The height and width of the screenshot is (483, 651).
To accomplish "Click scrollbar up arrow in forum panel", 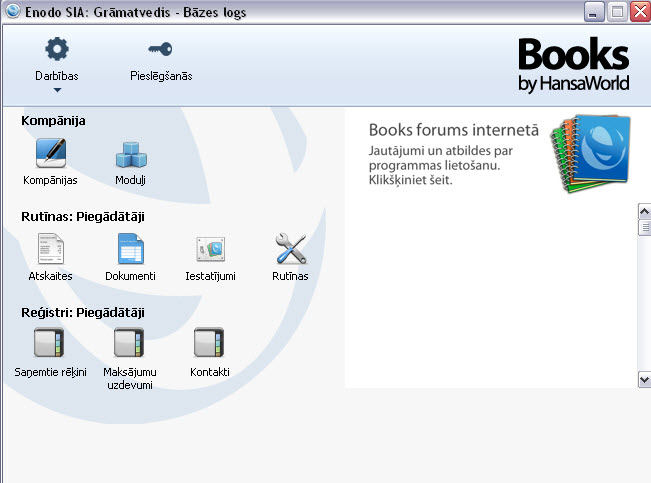I will (644, 212).
